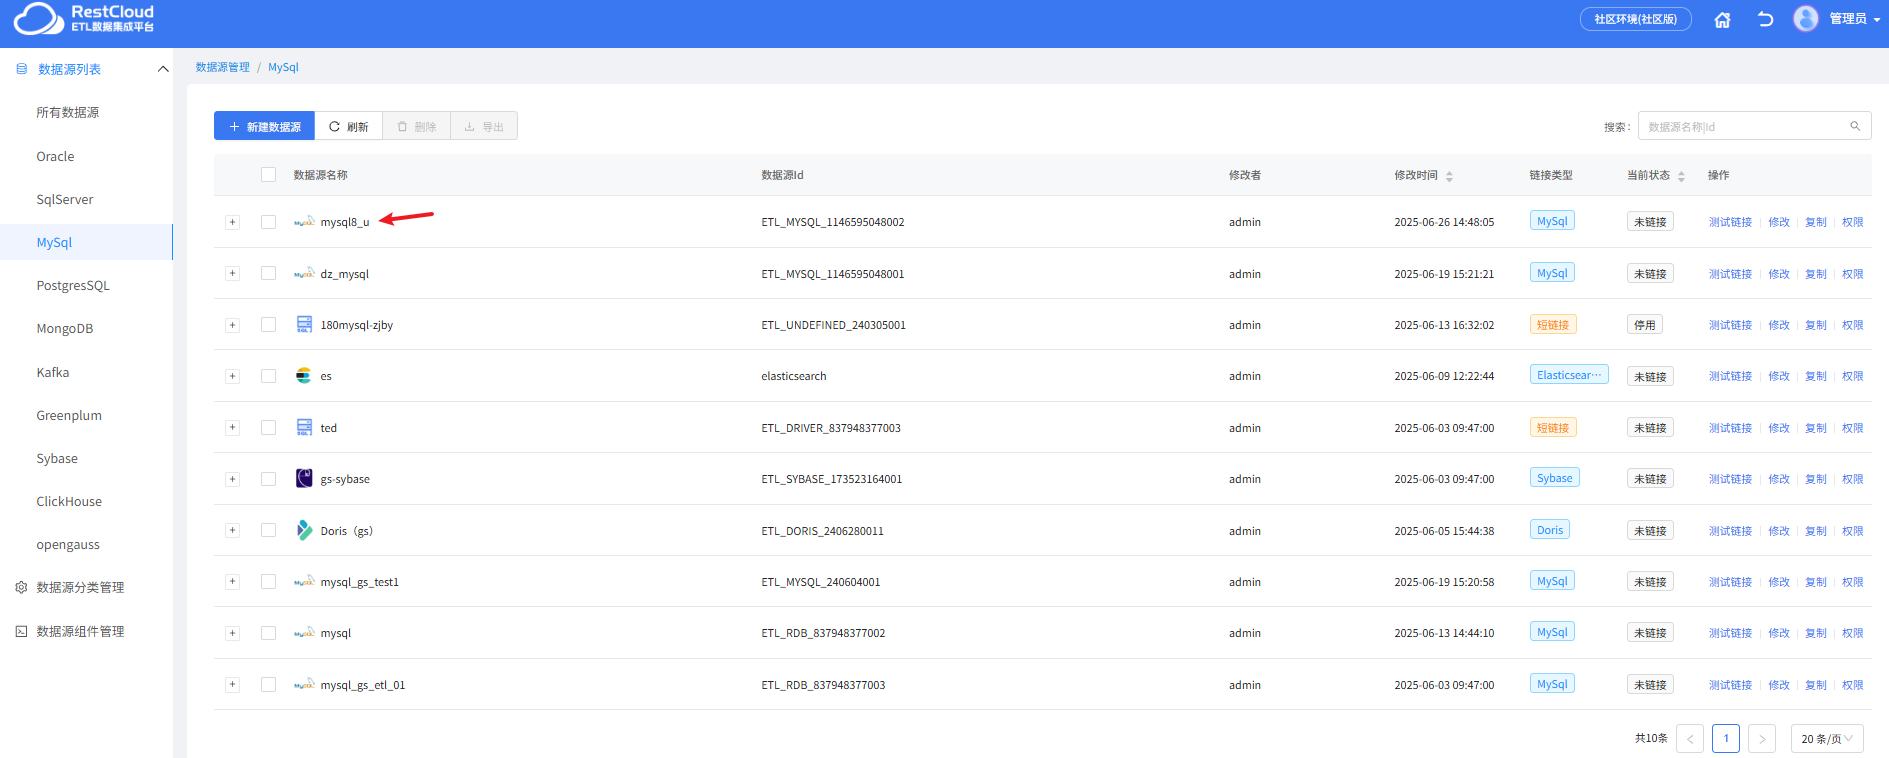Viewport: 1889px width, 758px height.
Task: Click the next page arrow
Action: (1762, 738)
